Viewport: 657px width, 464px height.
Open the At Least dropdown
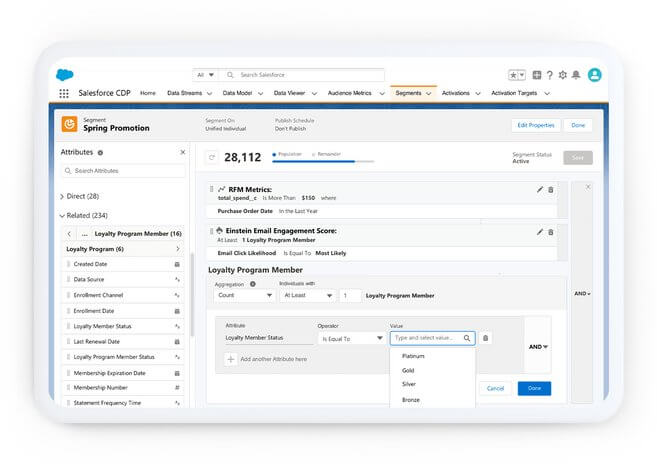[307, 296]
